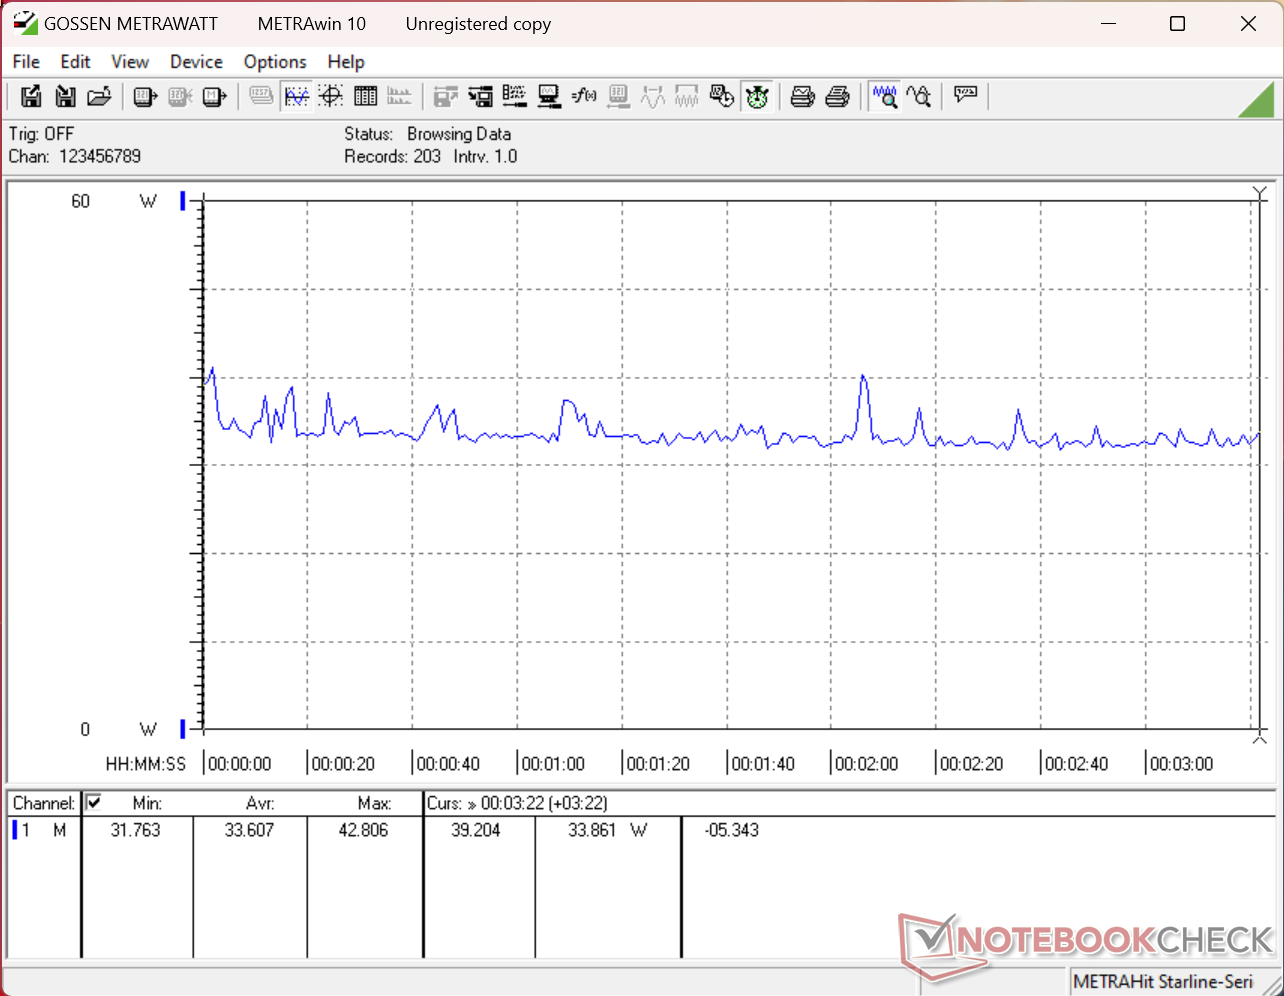
Task: Switch to the data table view
Action: [x=365, y=97]
